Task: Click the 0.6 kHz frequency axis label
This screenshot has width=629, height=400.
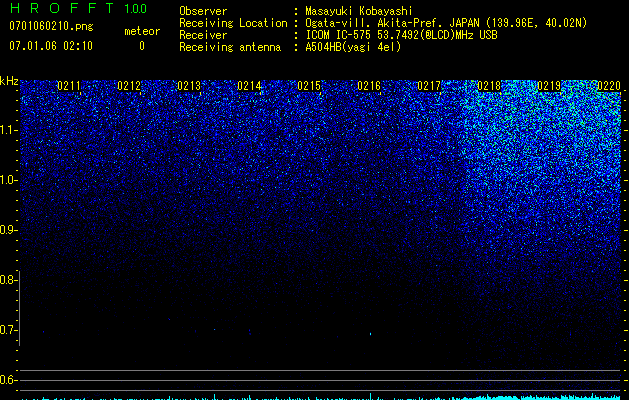Action: pyautogui.click(x=8, y=380)
